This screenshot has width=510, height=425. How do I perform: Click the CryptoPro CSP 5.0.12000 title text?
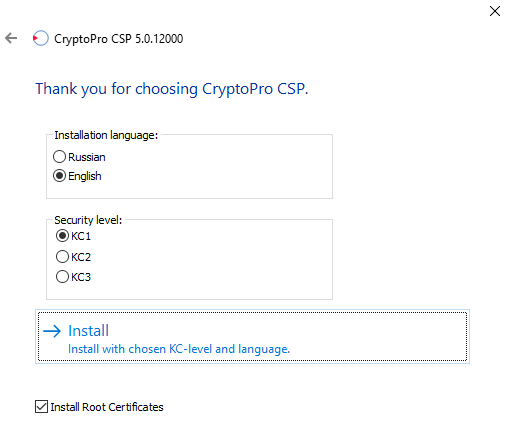point(119,39)
